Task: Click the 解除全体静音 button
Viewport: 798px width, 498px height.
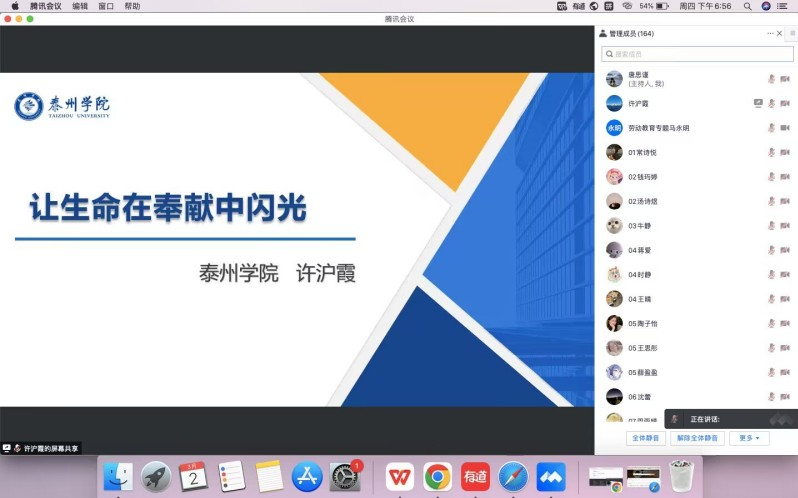Action: tap(697, 438)
